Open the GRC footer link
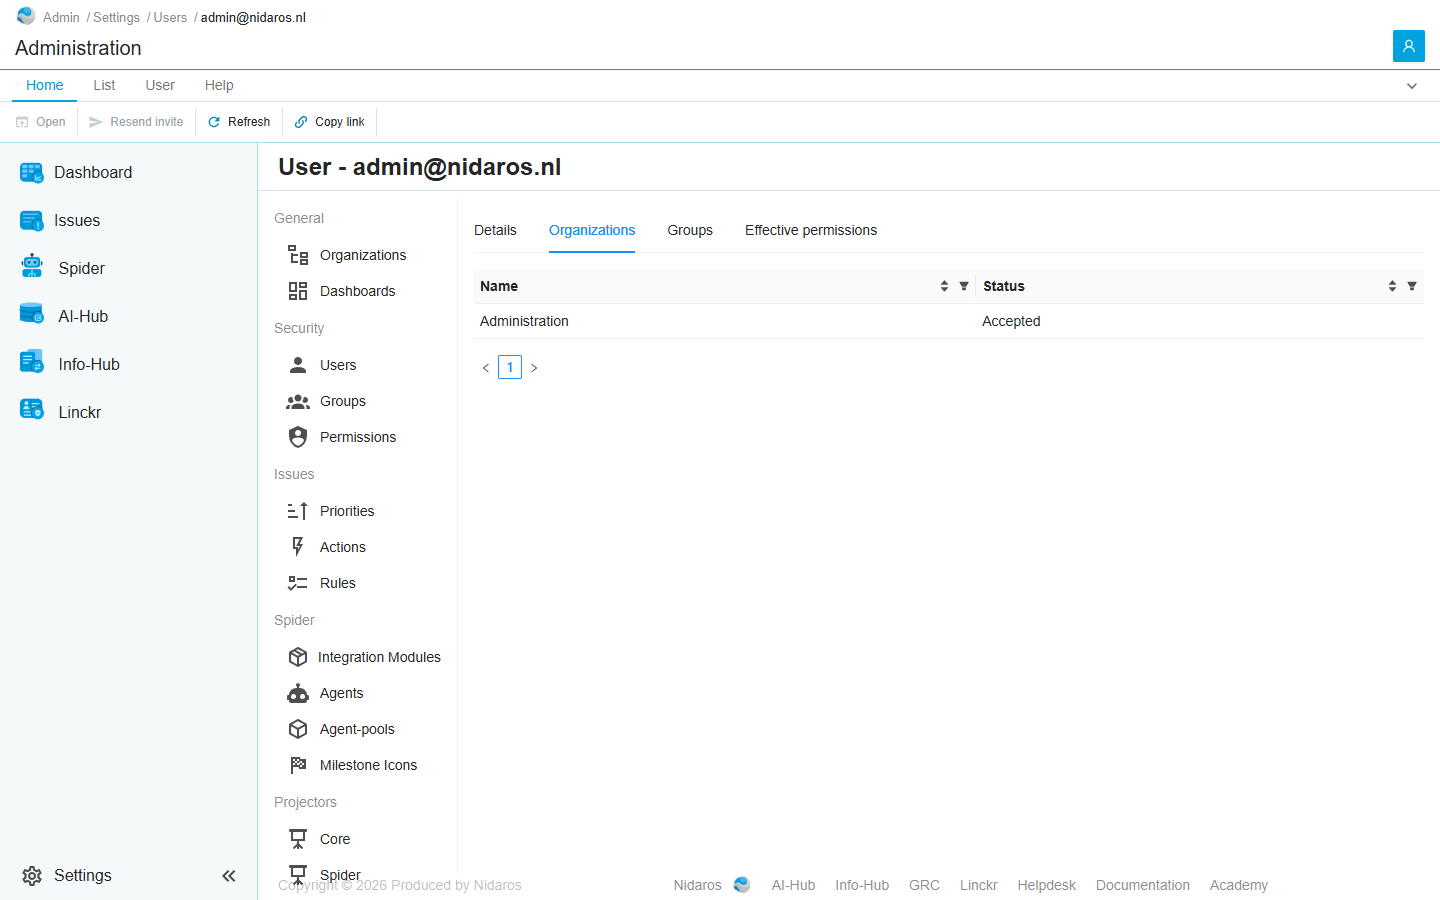 point(924,885)
